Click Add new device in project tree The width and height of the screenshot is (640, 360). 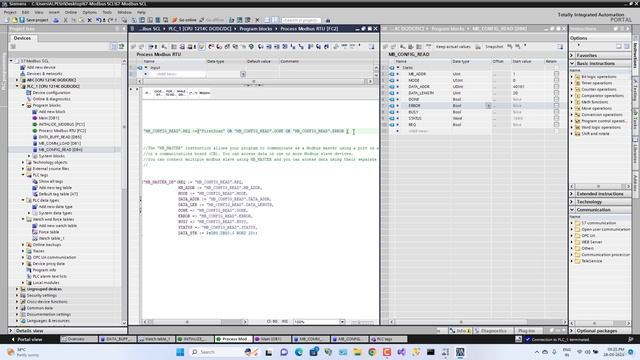pyautogui.click(x=41, y=67)
